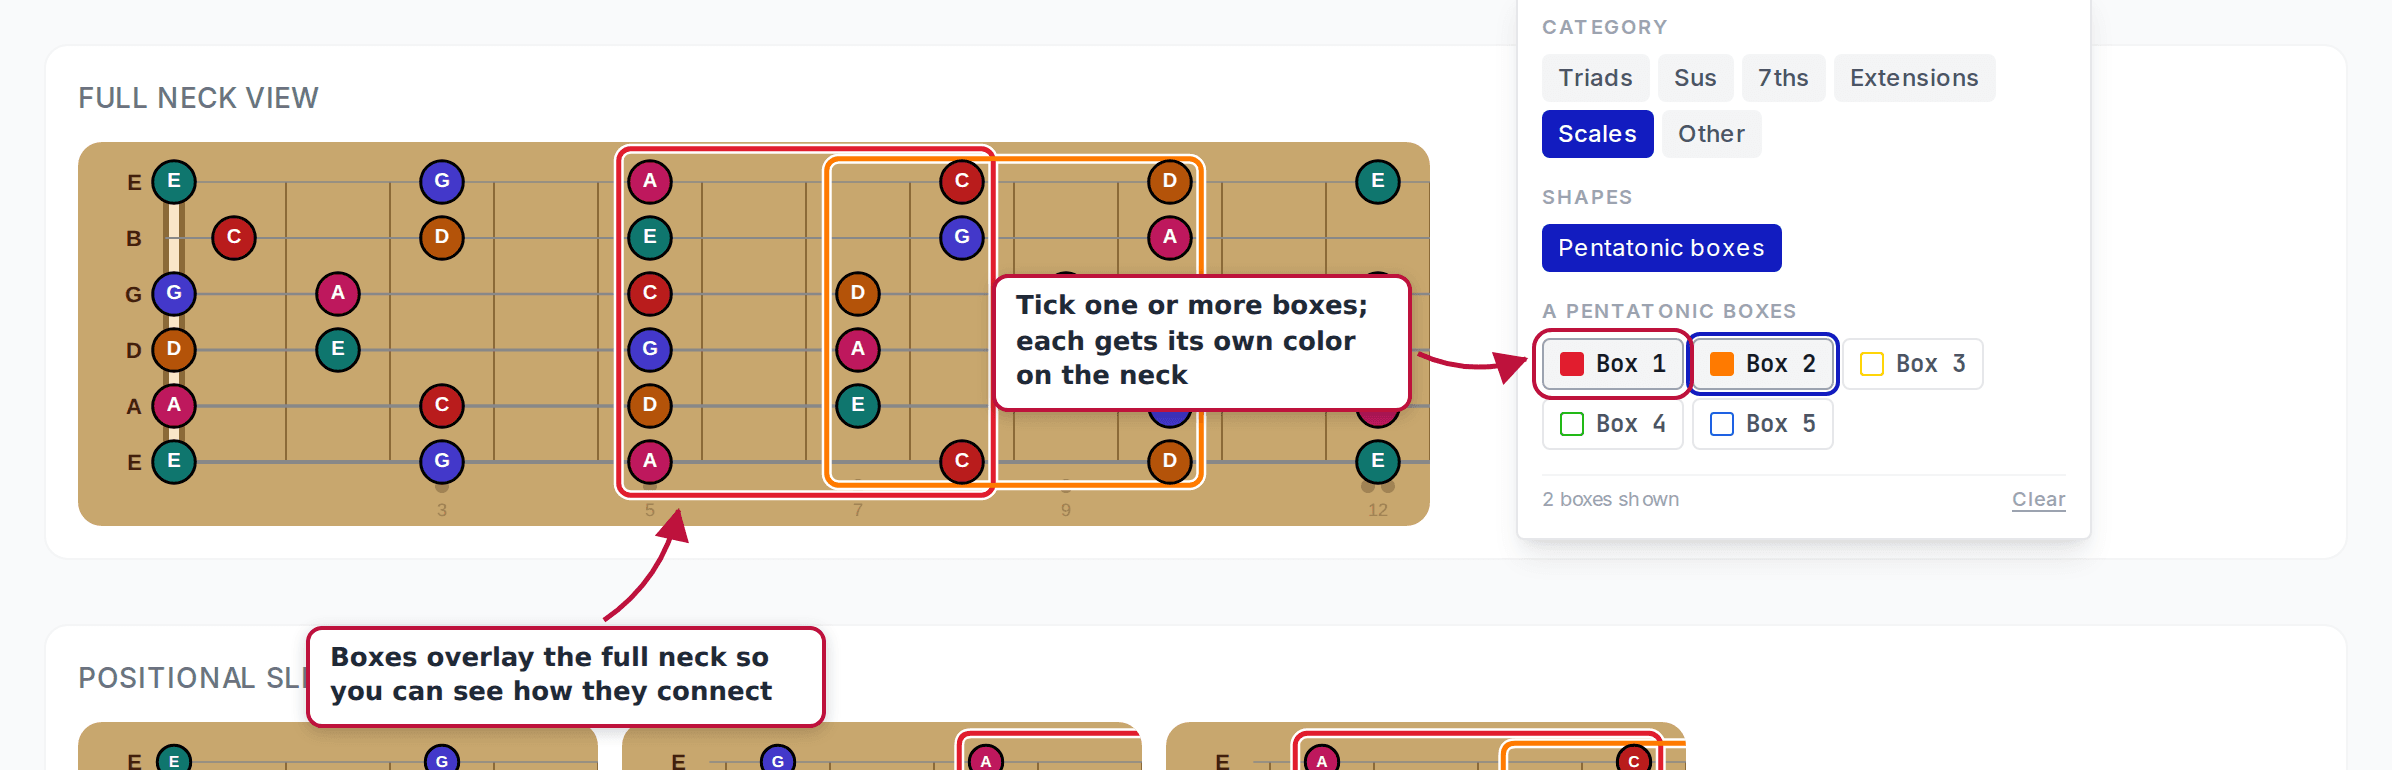Click the 'A PENTATONIC BOXES' section label
Image resolution: width=2392 pixels, height=770 pixels.
1669,311
